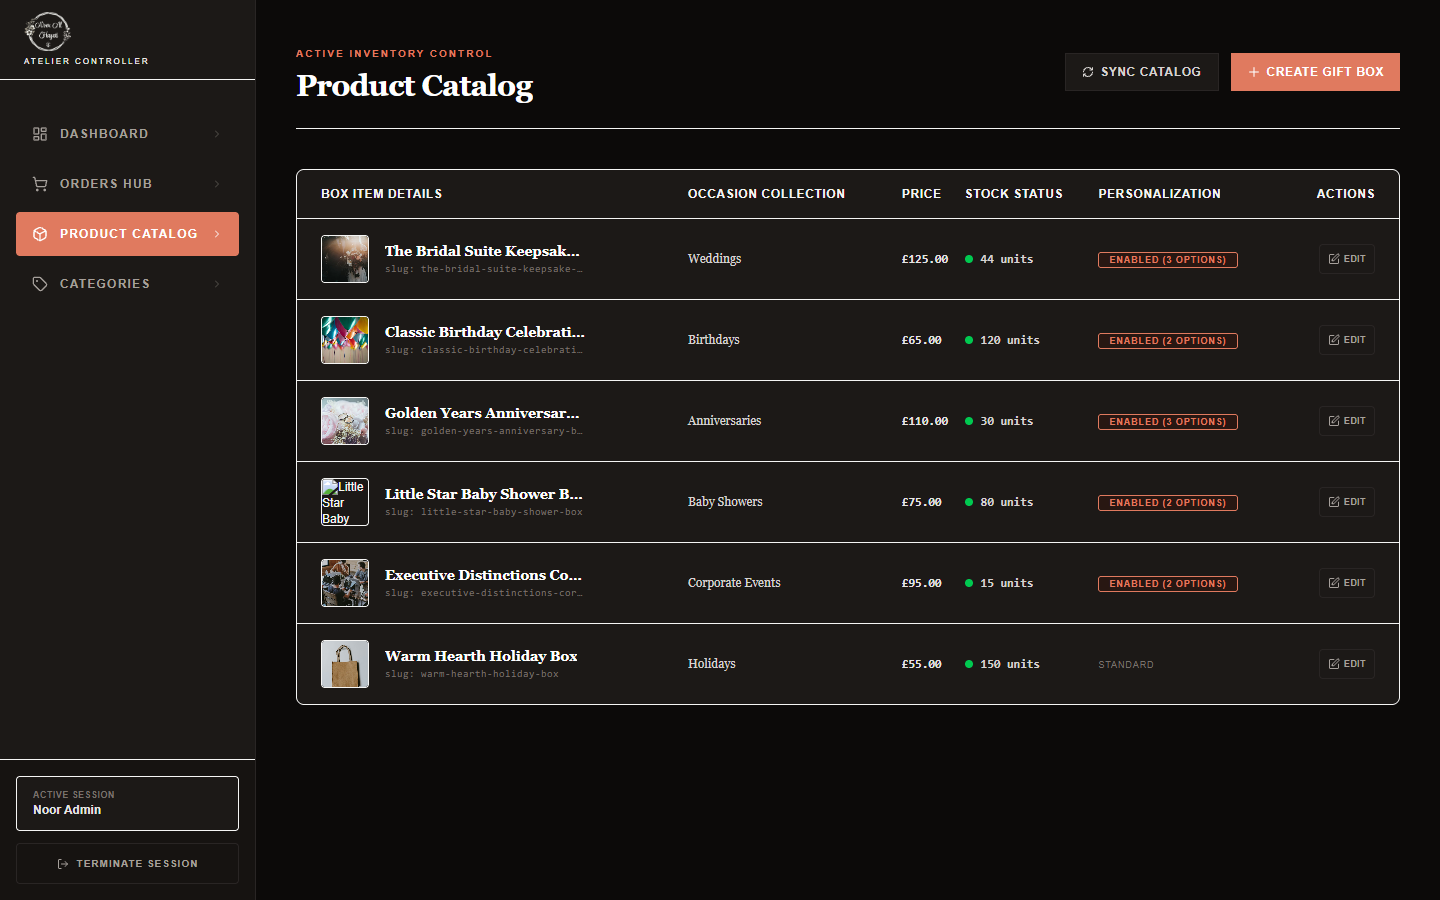Click the Categories tag icon
This screenshot has width=1440, height=900.
[x=40, y=284]
